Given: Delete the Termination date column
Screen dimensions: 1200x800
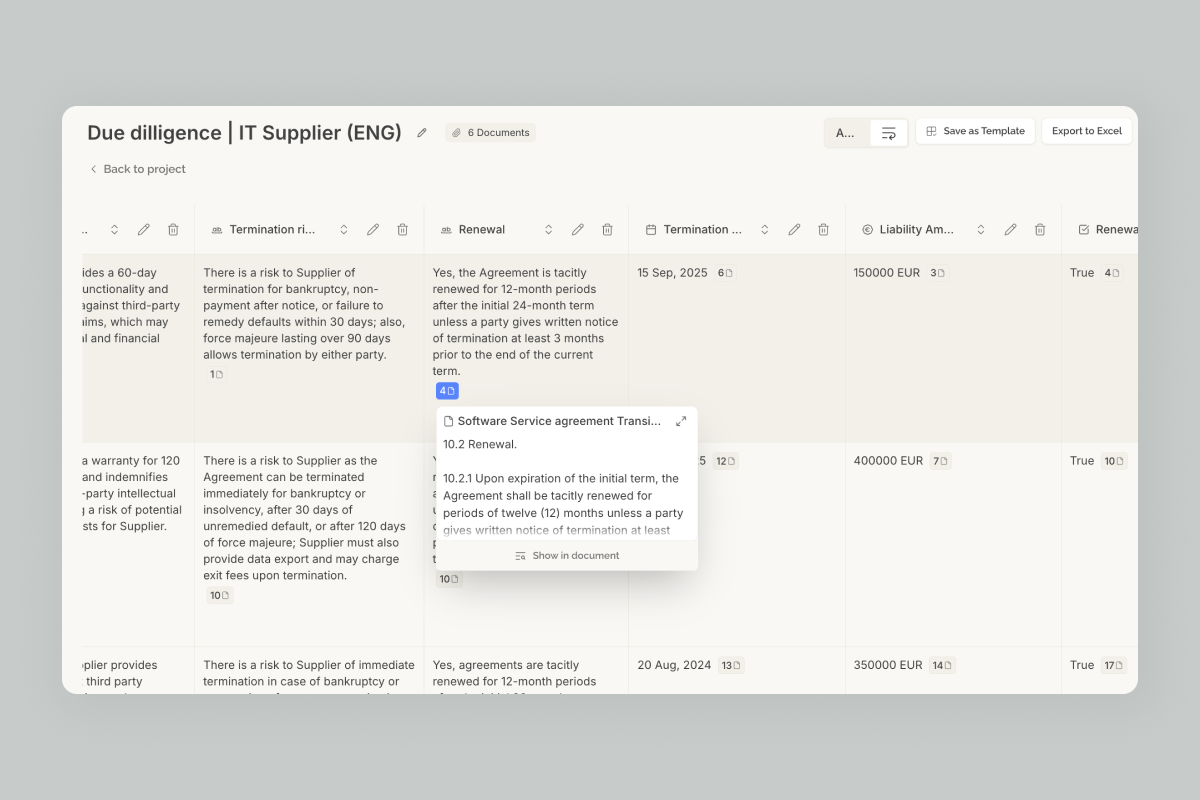Looking at the screenshot, I should [823, 230].
